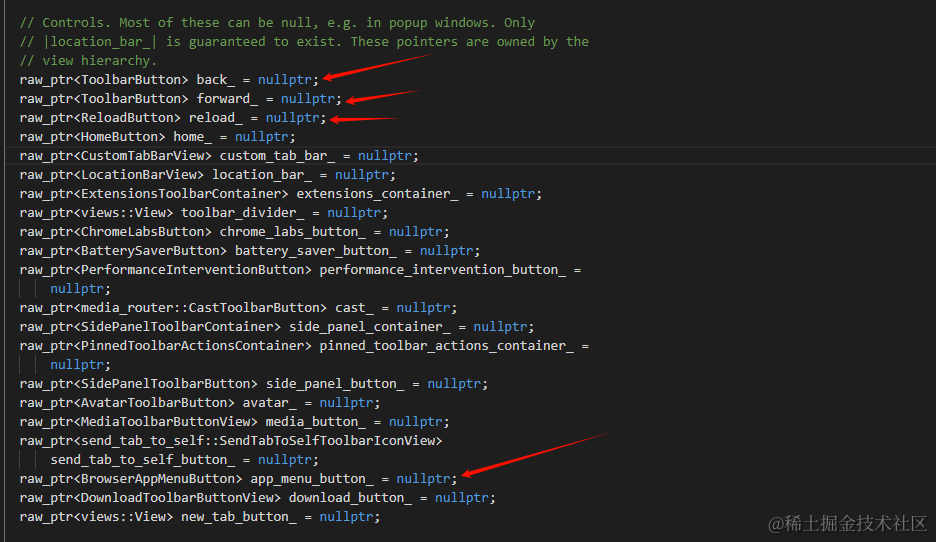936x542 pixels.
Task: Click the 'new_tab_button_' identifier
Action: pyautogui.click(x=239, y=518)
